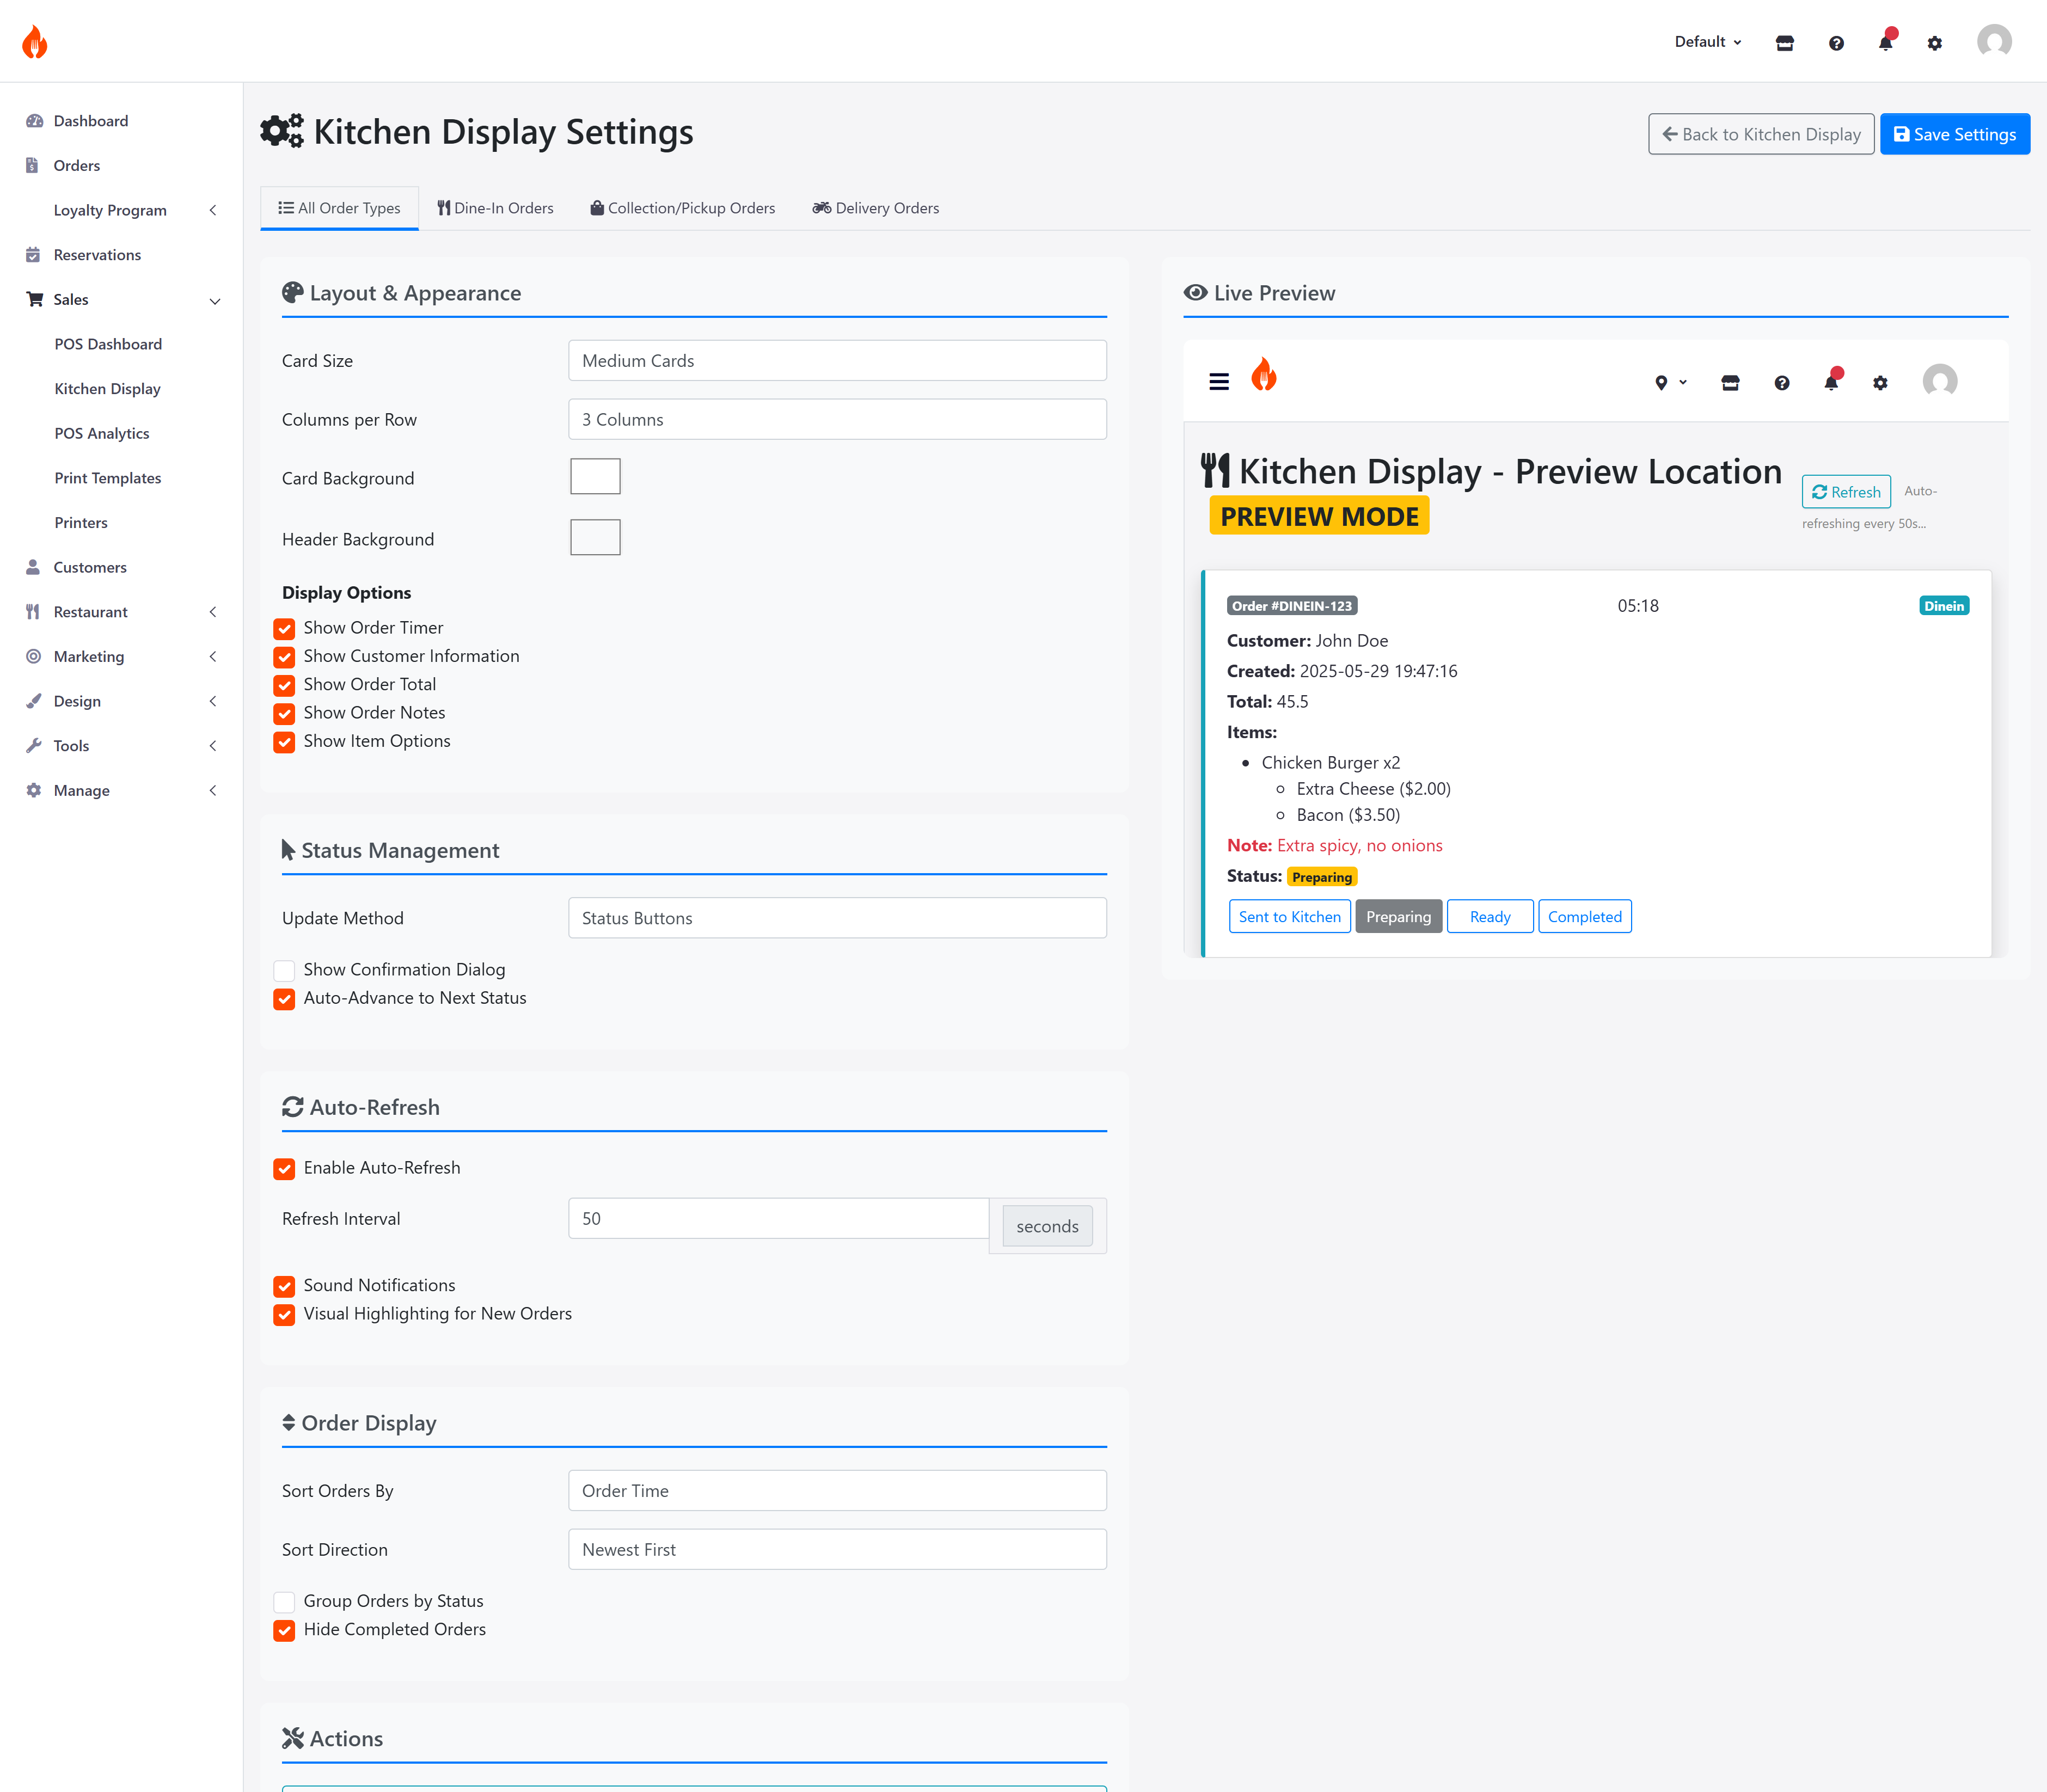2047x1792 pixels.
Task: Click the Refresh Interval input field
Action: click(x=779, y=1218)
